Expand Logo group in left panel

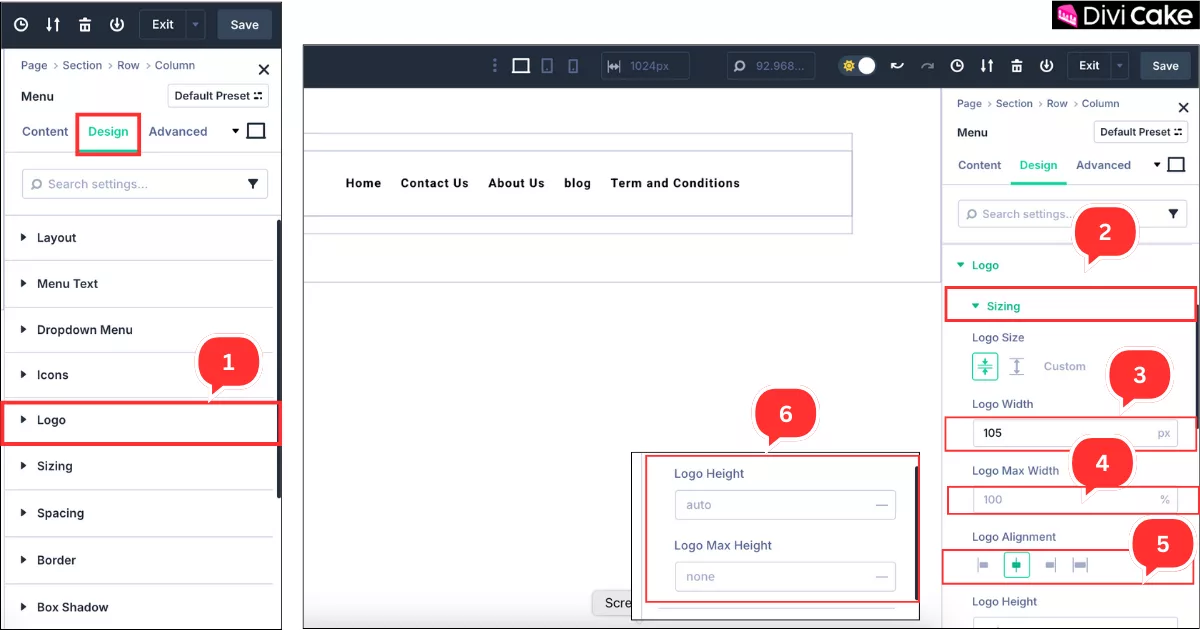pyautogui.click(x=140, y=421)
